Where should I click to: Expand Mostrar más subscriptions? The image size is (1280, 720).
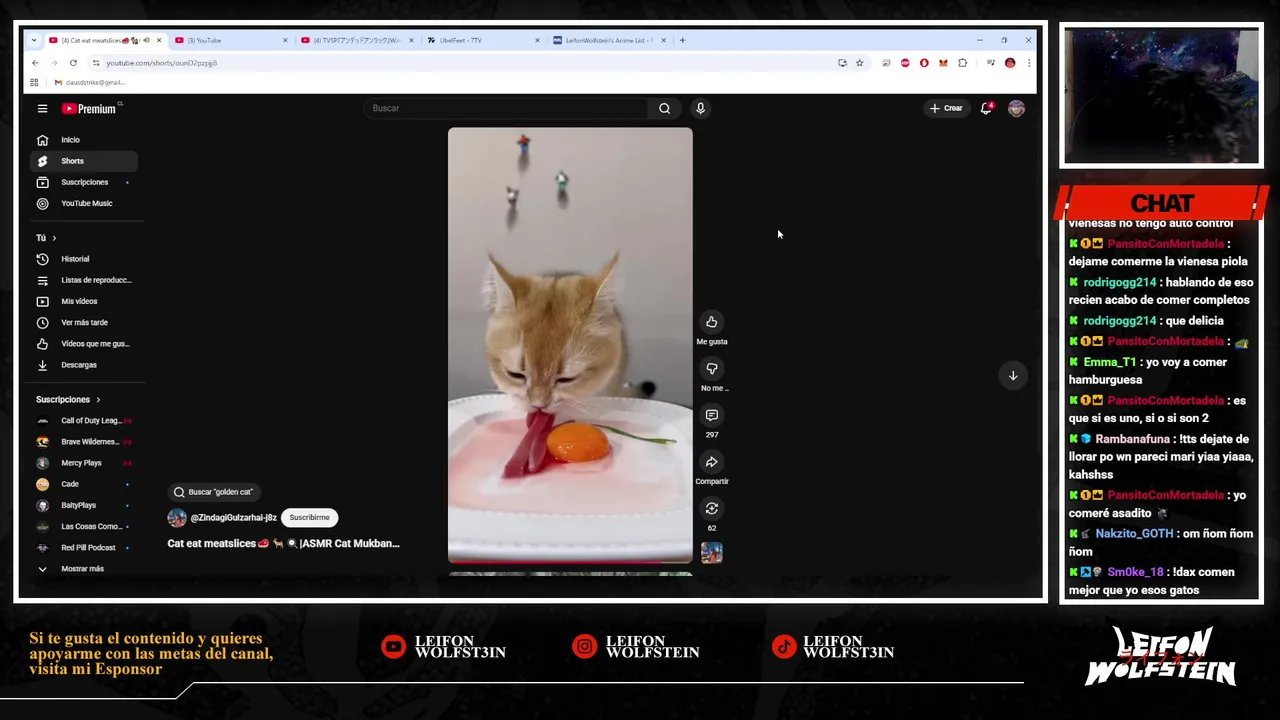[83, 569]
